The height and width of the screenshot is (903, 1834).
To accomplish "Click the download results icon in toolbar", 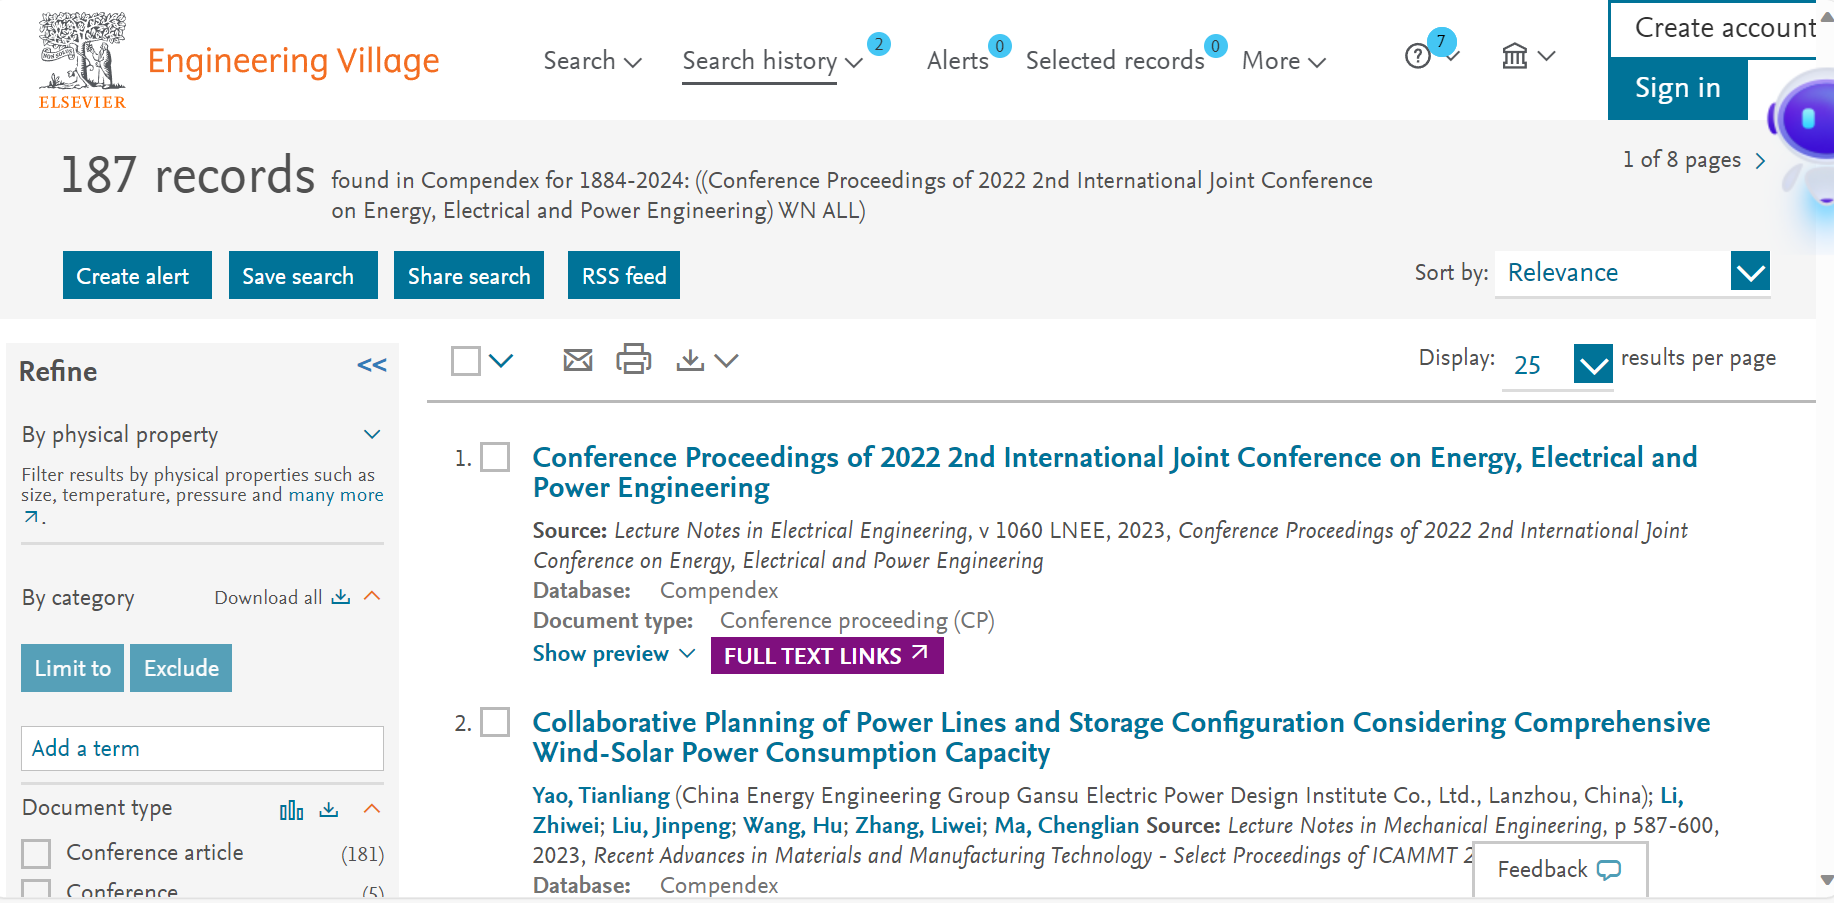I will (x=690, y=360).
